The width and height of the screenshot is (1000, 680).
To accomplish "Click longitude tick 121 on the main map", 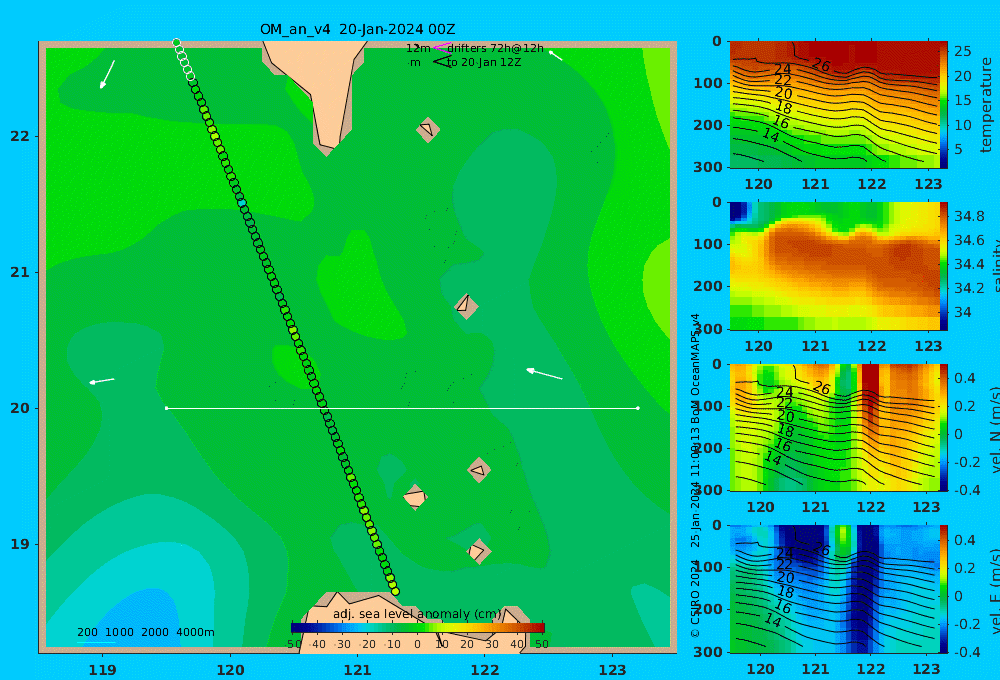I will (x=357, y=670).
